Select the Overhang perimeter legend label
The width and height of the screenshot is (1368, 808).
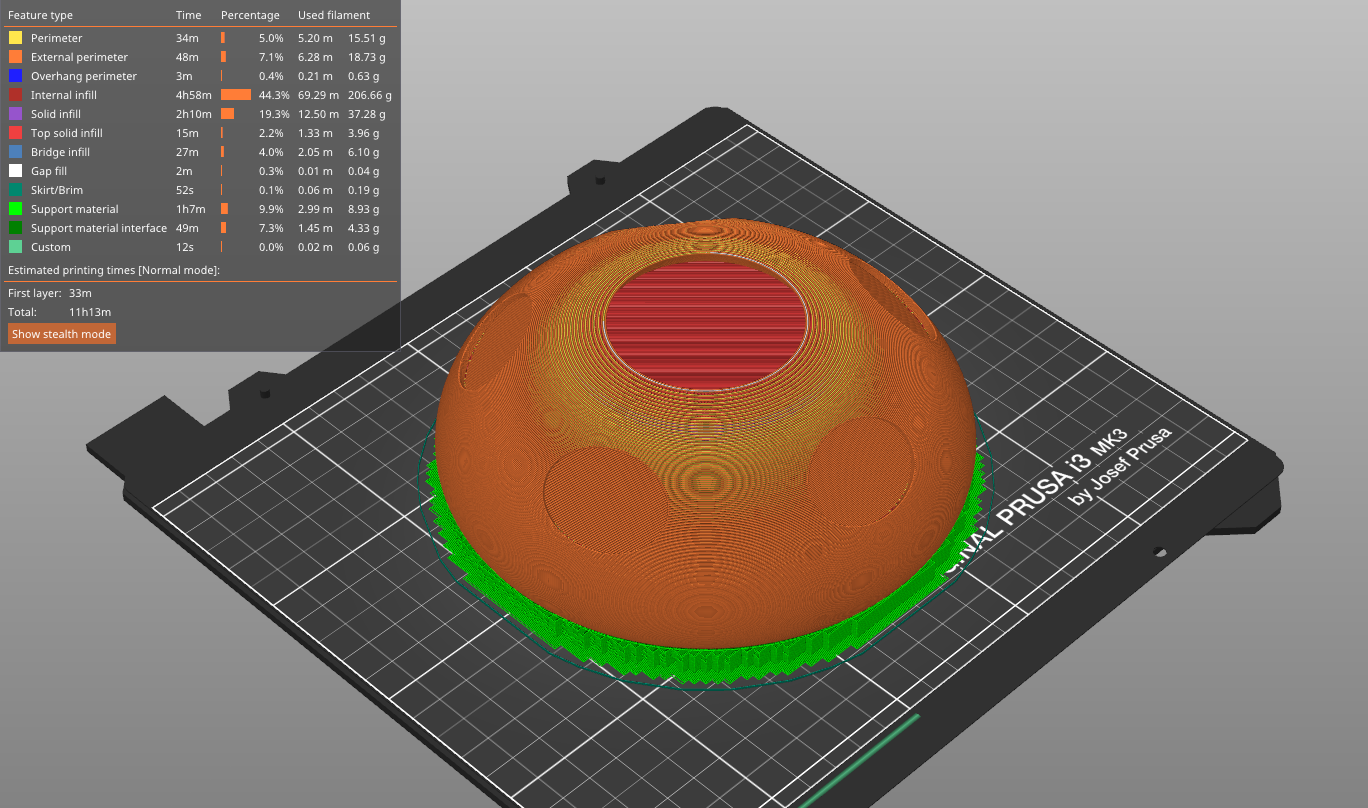(x=84, y=76)
